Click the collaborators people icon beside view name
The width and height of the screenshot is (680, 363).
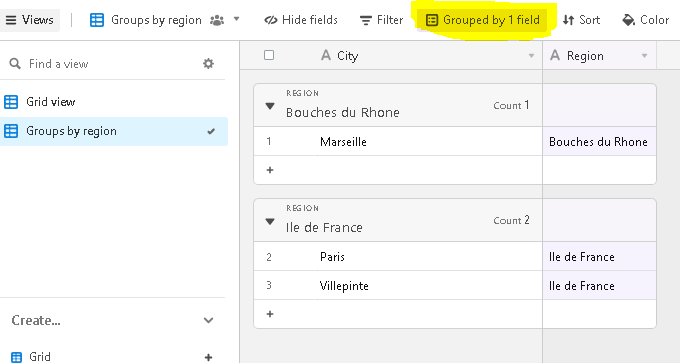(217, 20)
